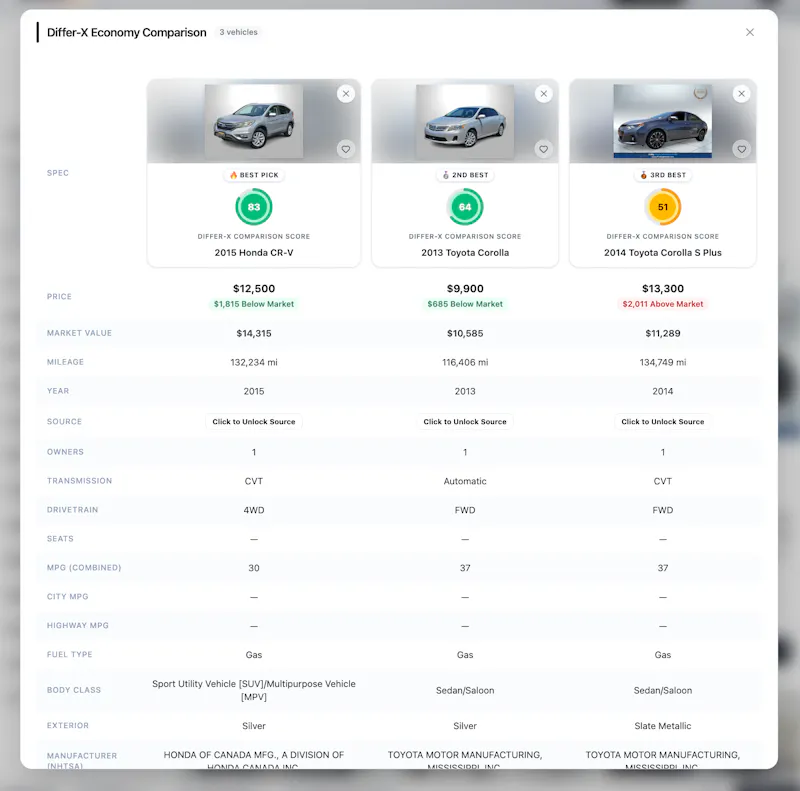Click the $2,011 Above Market tag
Screen dimensions: 800x791
[x=662, y=304]
